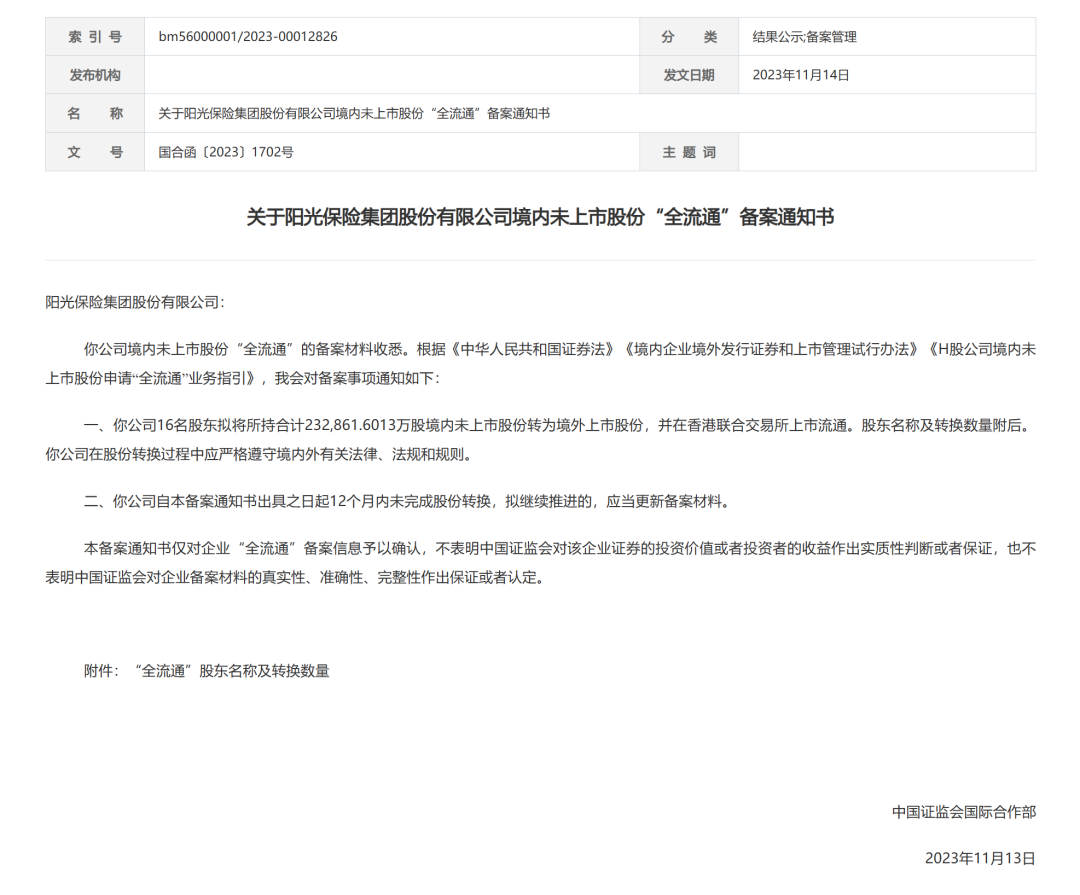Click the 发布机构 label cell
The width and height of the screenshot is (1080, 895).
pos(95,75)
